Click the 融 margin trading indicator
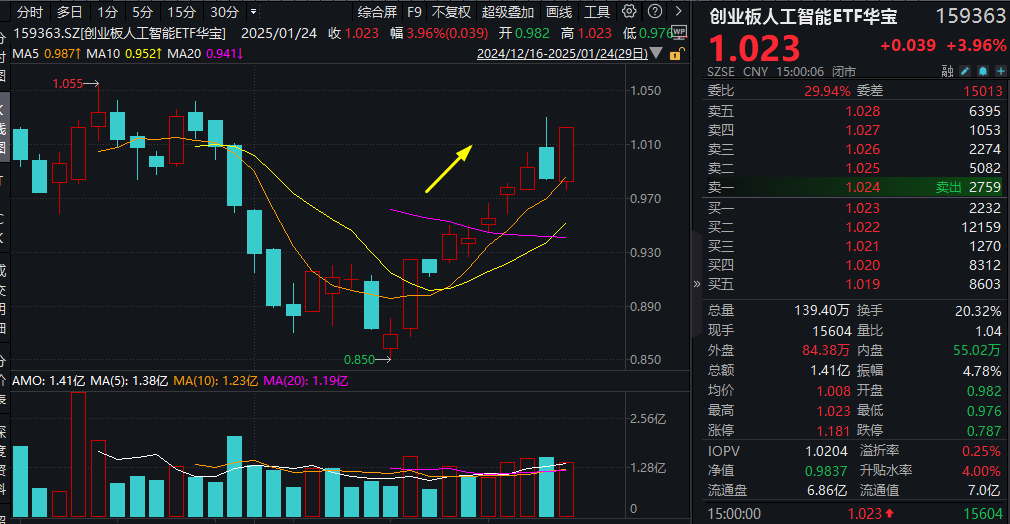This screenshot has height=524, width=1010. pyautogui.click(x=947, y=72)
